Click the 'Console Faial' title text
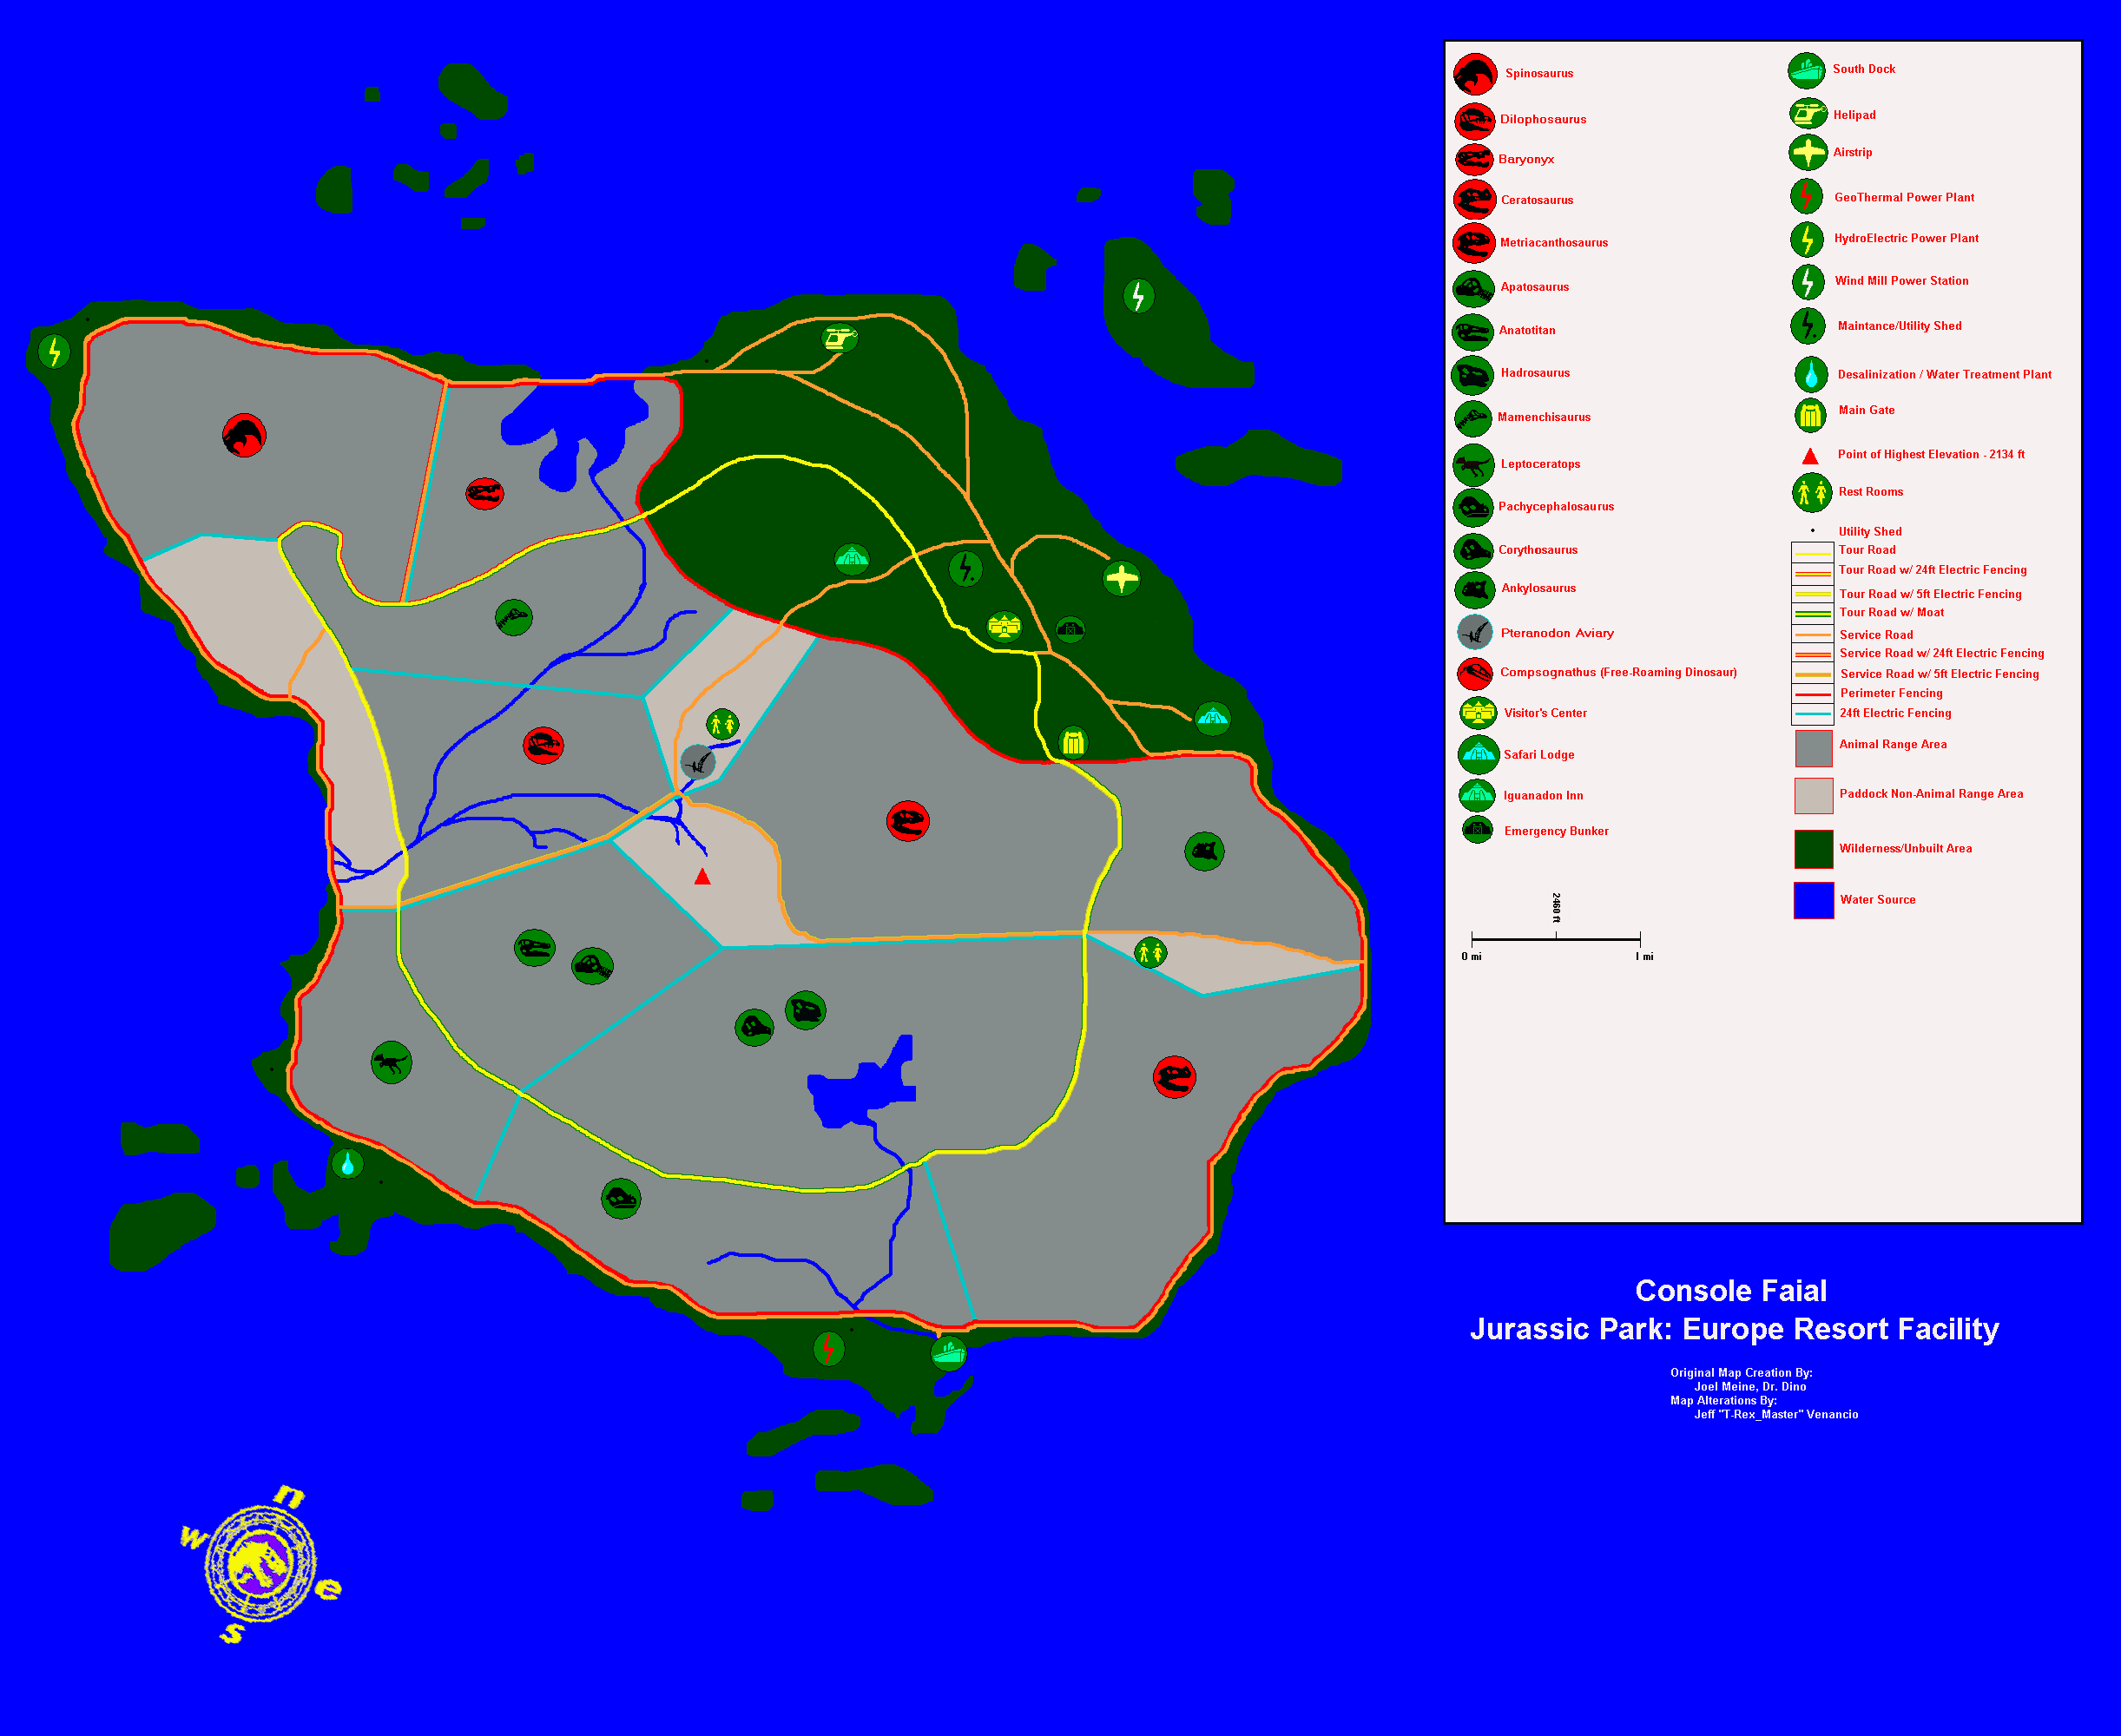 coord(1731,1291)
